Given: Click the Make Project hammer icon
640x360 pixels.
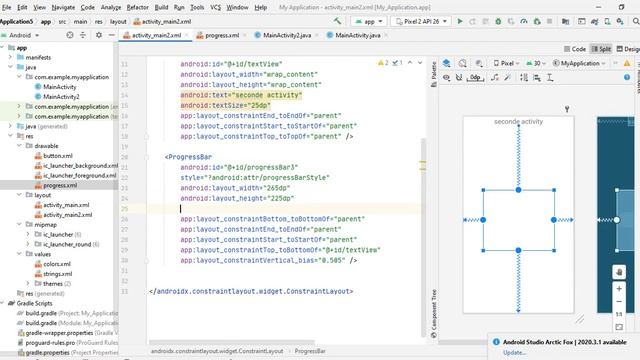Looking at the screenshot, I should coord(337,21).
